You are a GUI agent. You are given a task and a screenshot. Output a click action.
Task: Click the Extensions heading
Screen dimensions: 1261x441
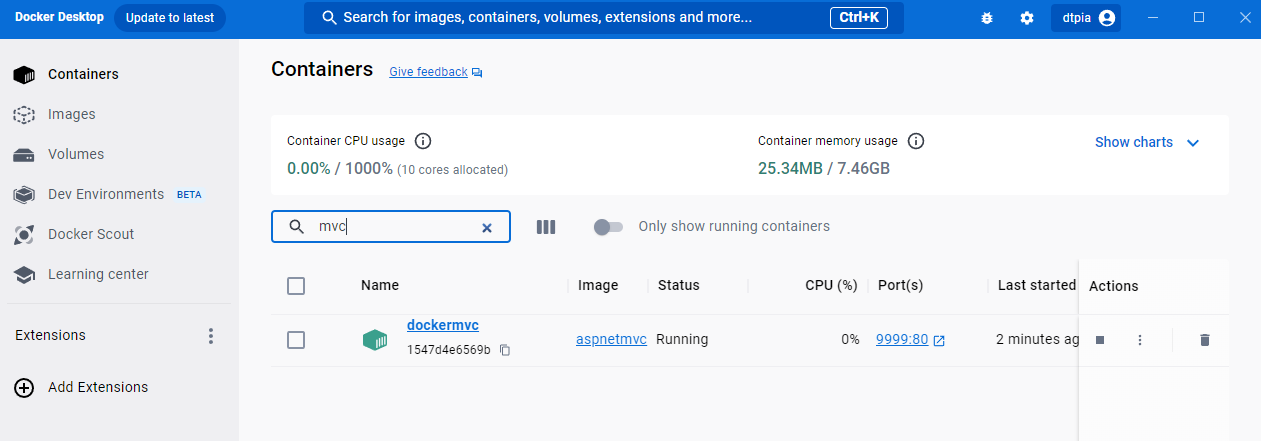[x=50, y=335]
